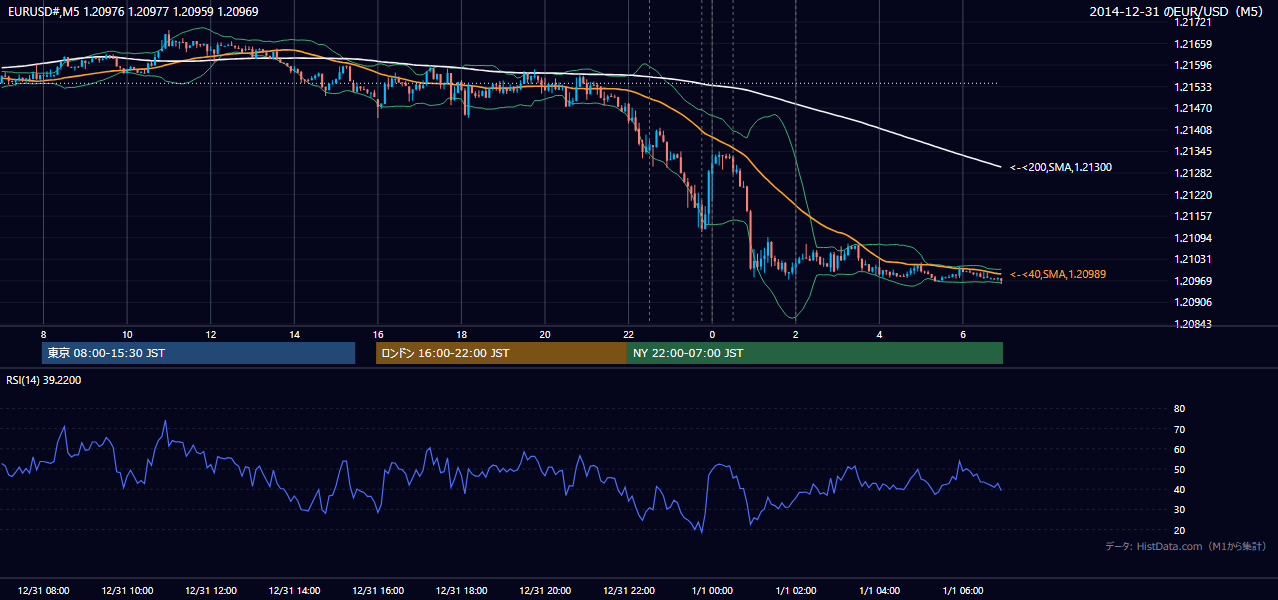Click the 12/31 16:00 time label

pos(378,590)
